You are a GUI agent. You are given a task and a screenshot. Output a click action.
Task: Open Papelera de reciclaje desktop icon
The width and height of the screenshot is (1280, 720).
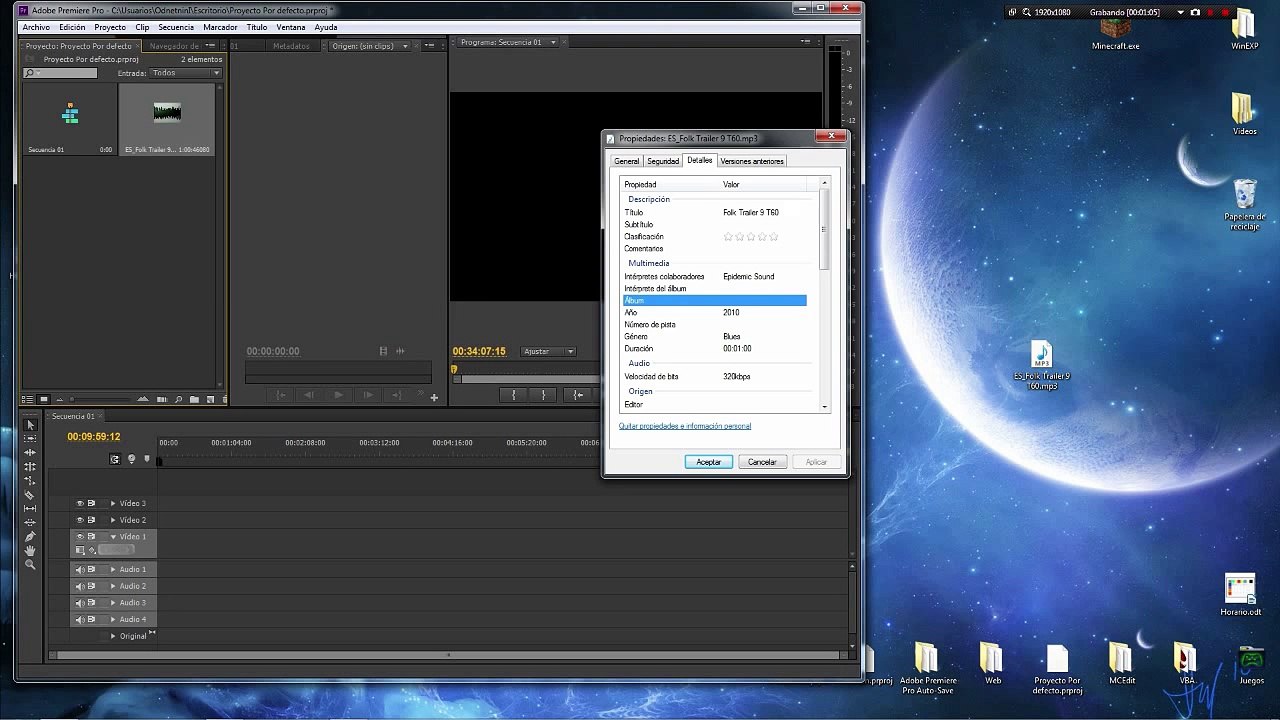click(1245, 204)
